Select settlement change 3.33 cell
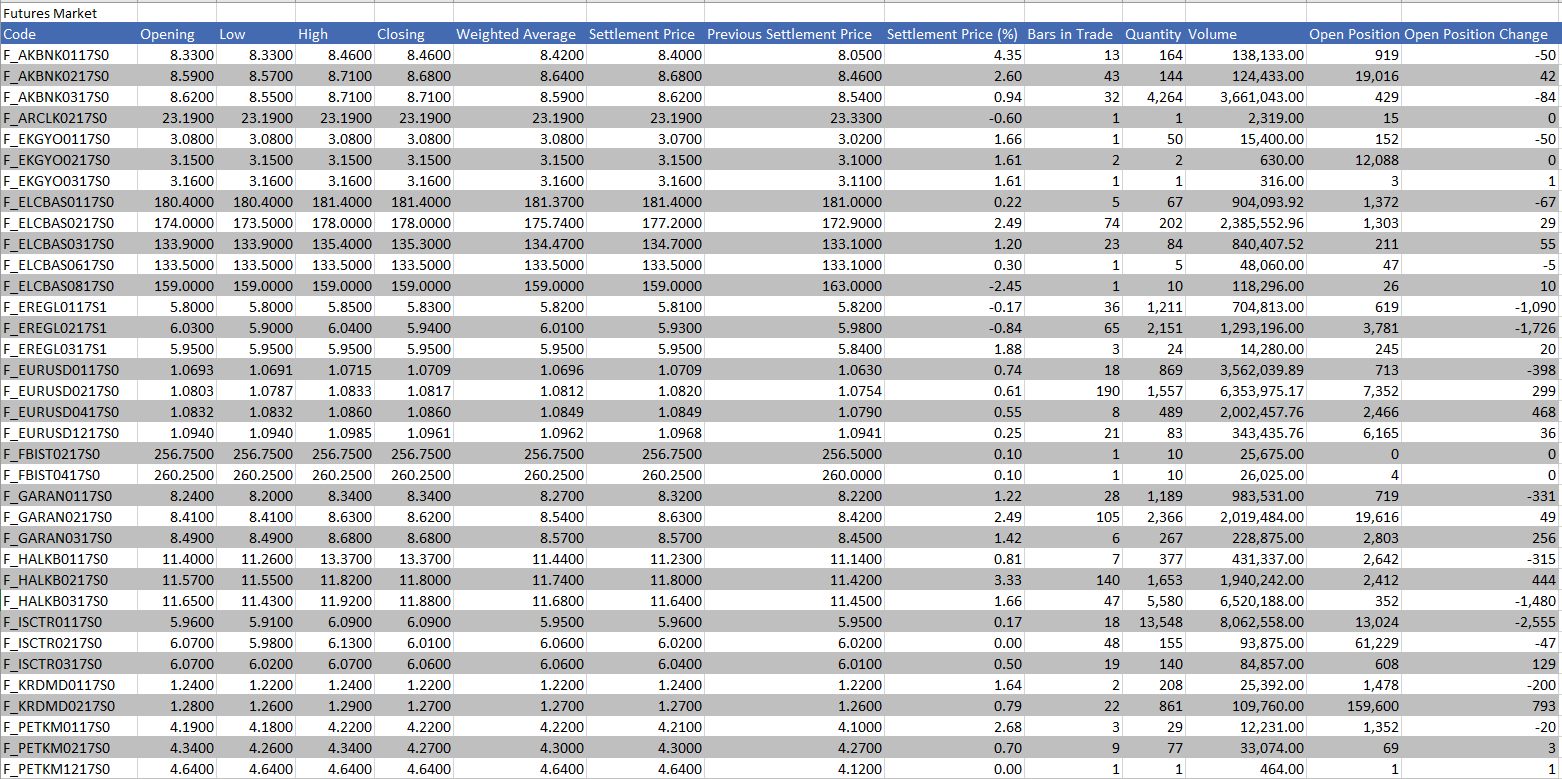Viewport: 1562px width, 779px height. coord(954,580)
